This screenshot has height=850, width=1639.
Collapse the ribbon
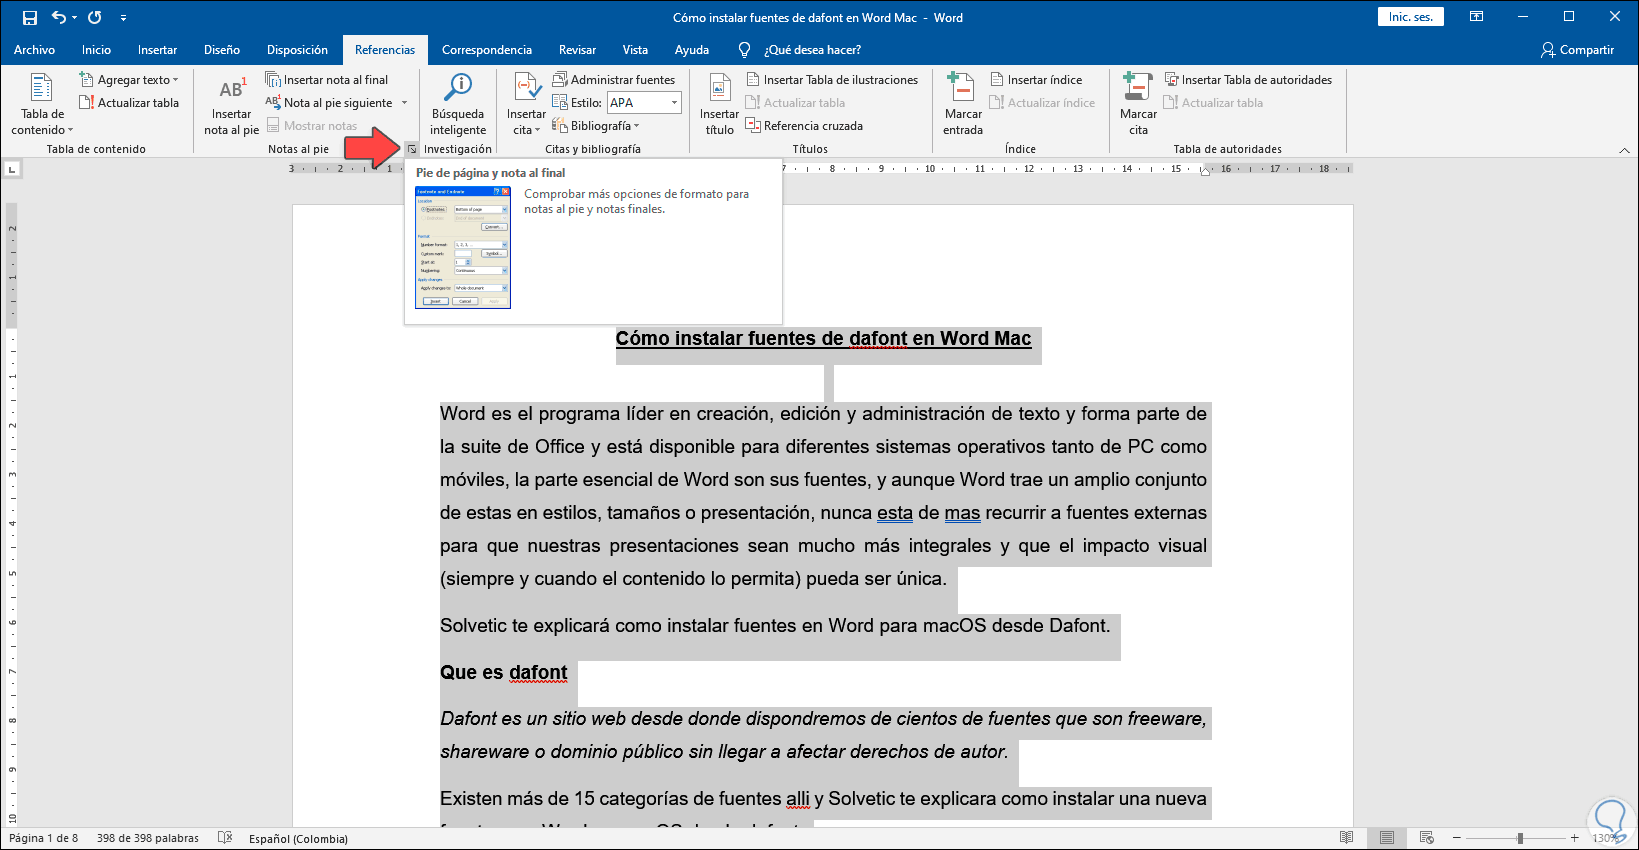1624,149
